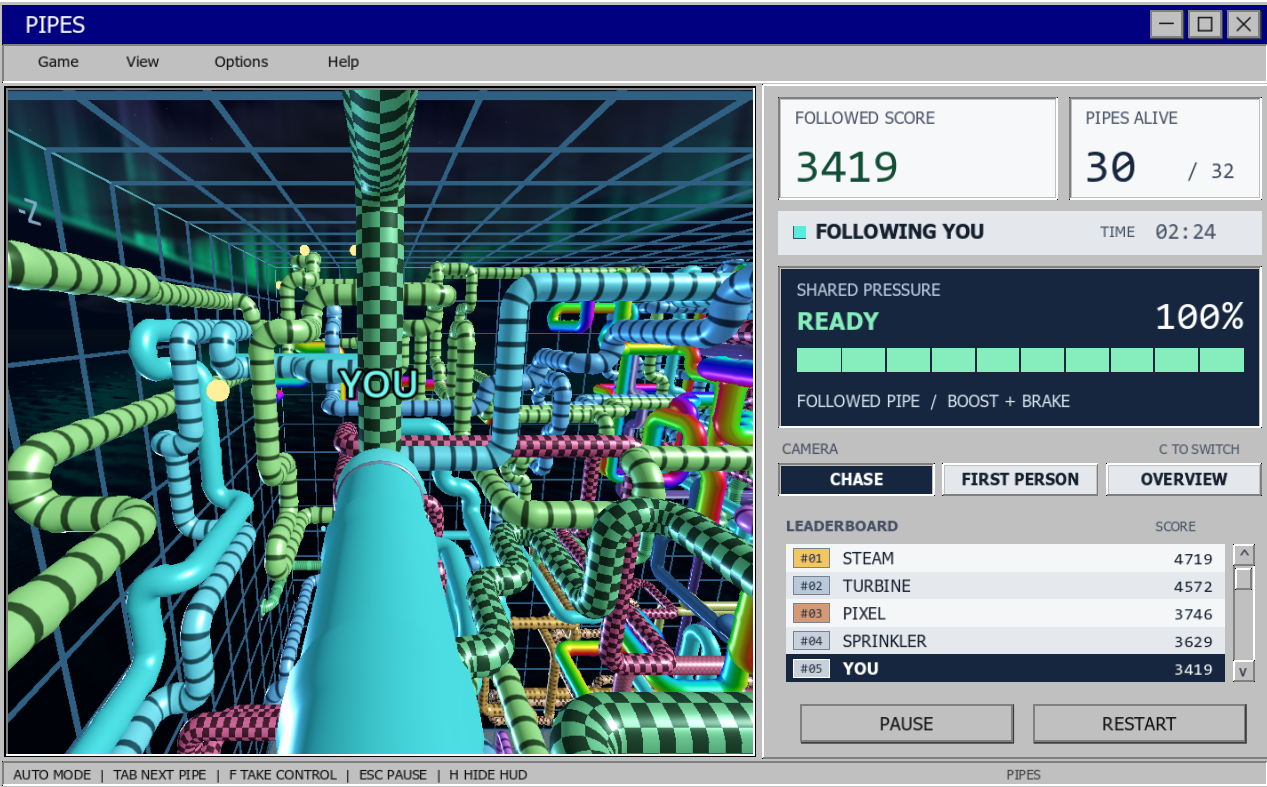Close the PIPES window

tap(1243, 24)
